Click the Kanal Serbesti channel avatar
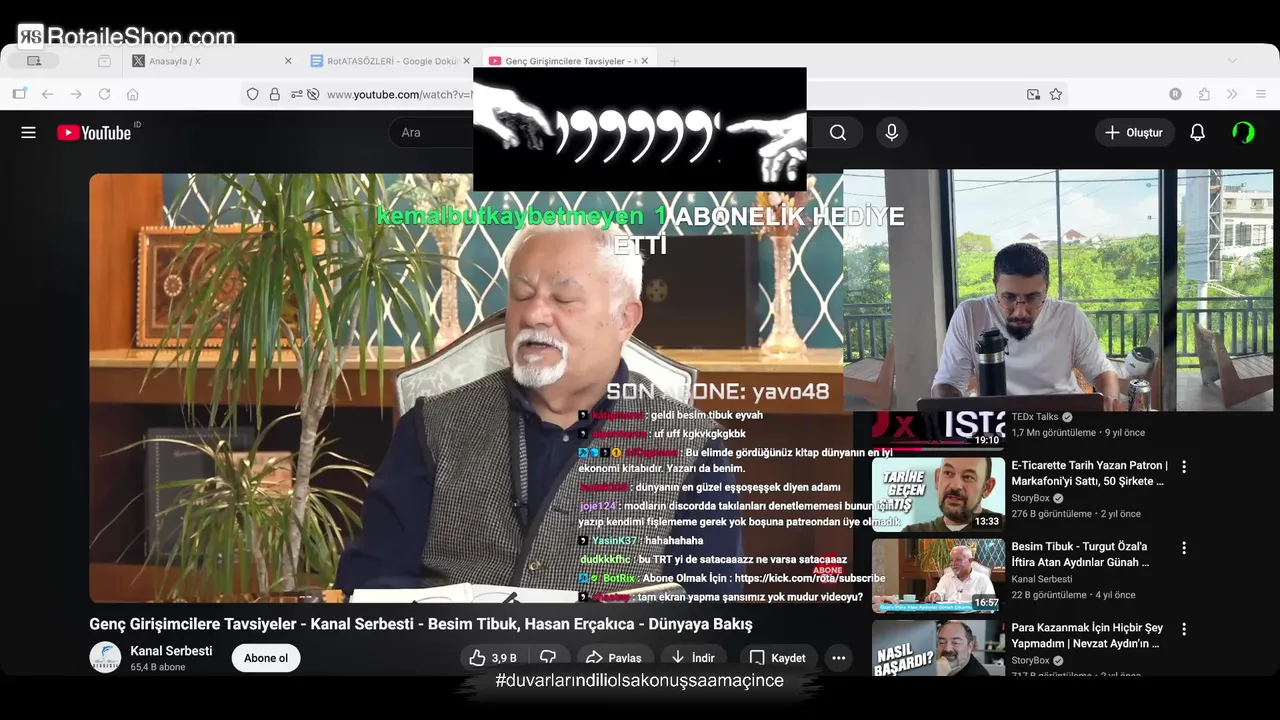This screenshot has height=720, width=1280. point(105,657)
